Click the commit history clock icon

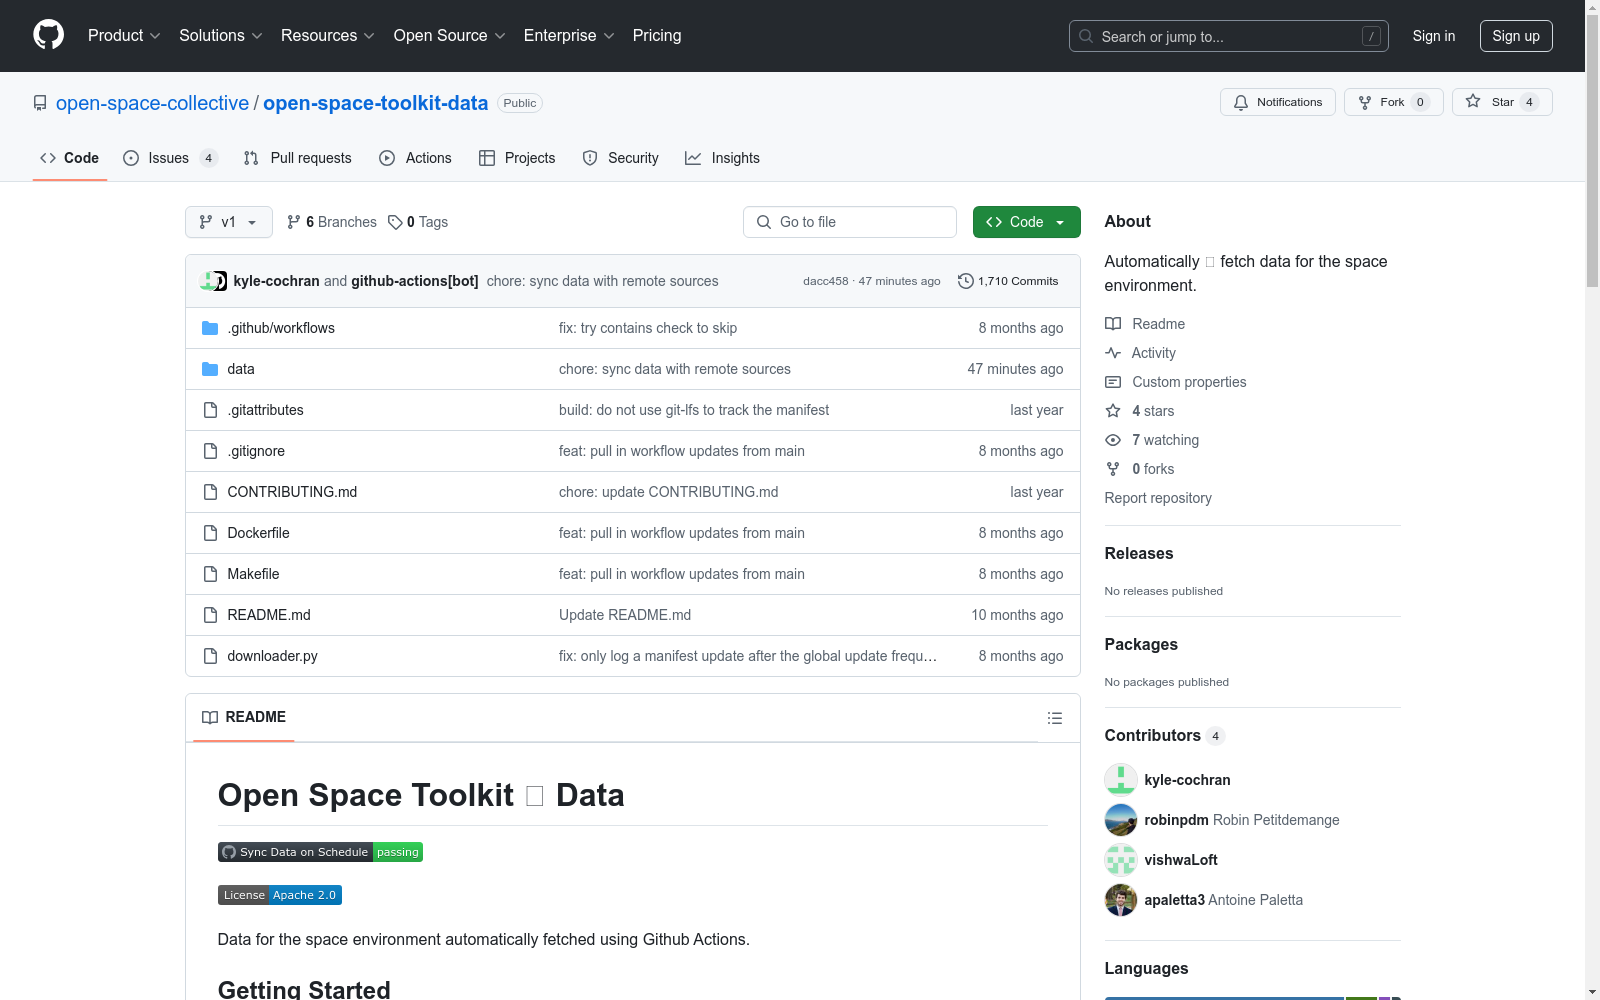click(965, 281)
